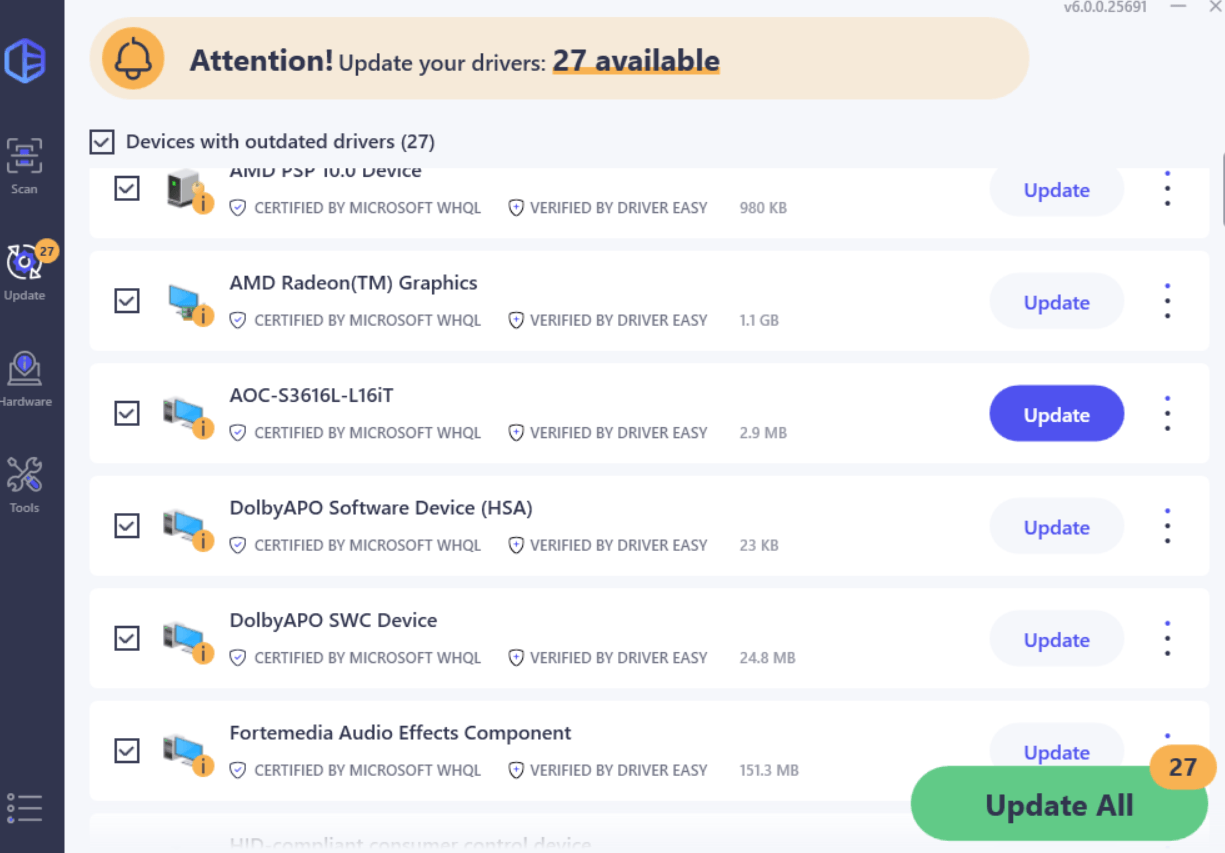Uncheck the AMD Radeon(TM) Graphics checkbox

[x=127, y=301]
